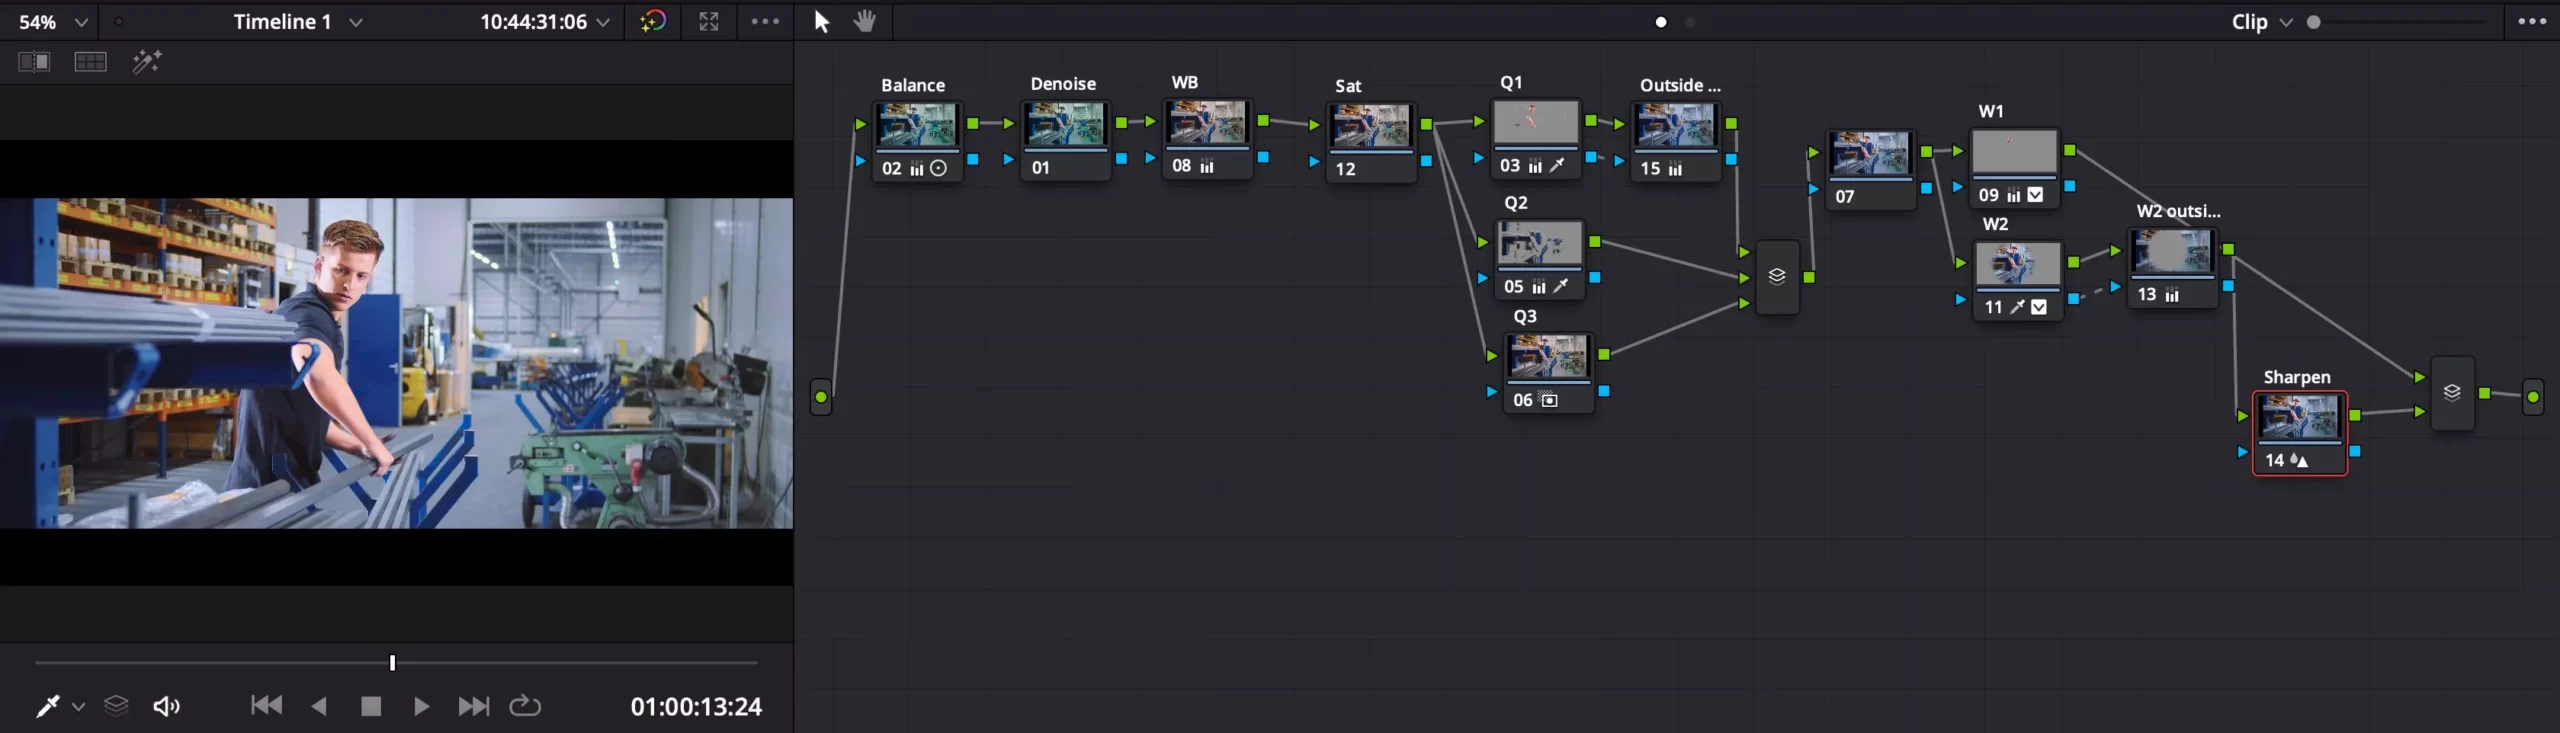This screenshot has height=733, width=2560.
Task: Switch to split screen view icon
Action: tap(90, 62)
